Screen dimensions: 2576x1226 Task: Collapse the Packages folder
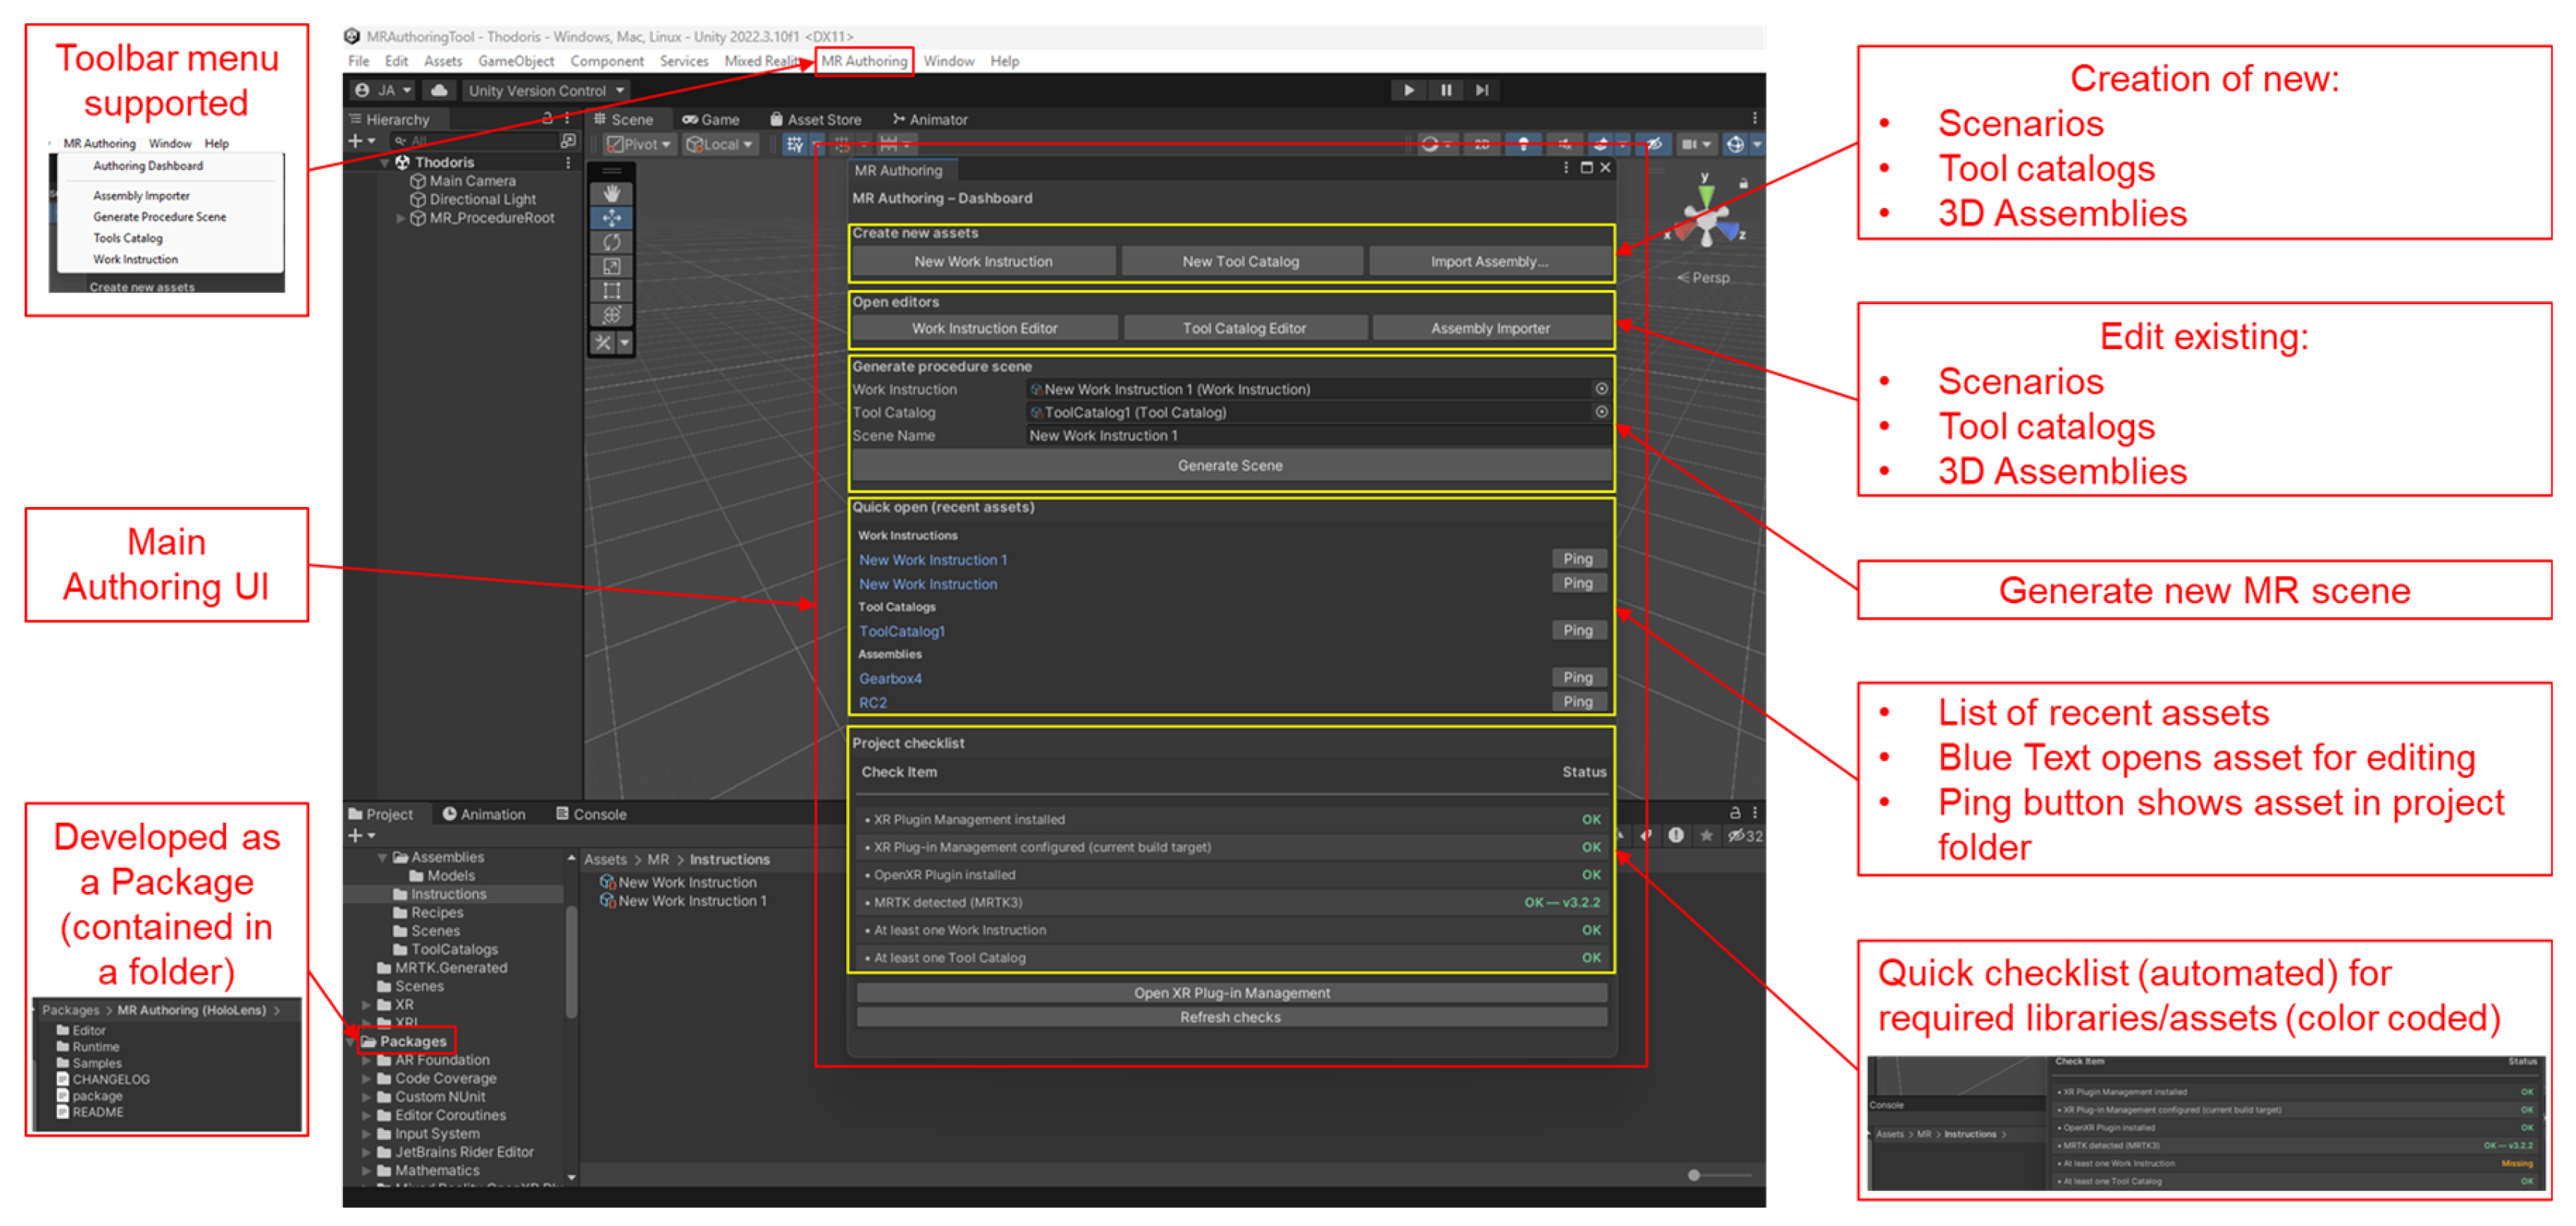pyautogui.click(x=351, y=1041)
